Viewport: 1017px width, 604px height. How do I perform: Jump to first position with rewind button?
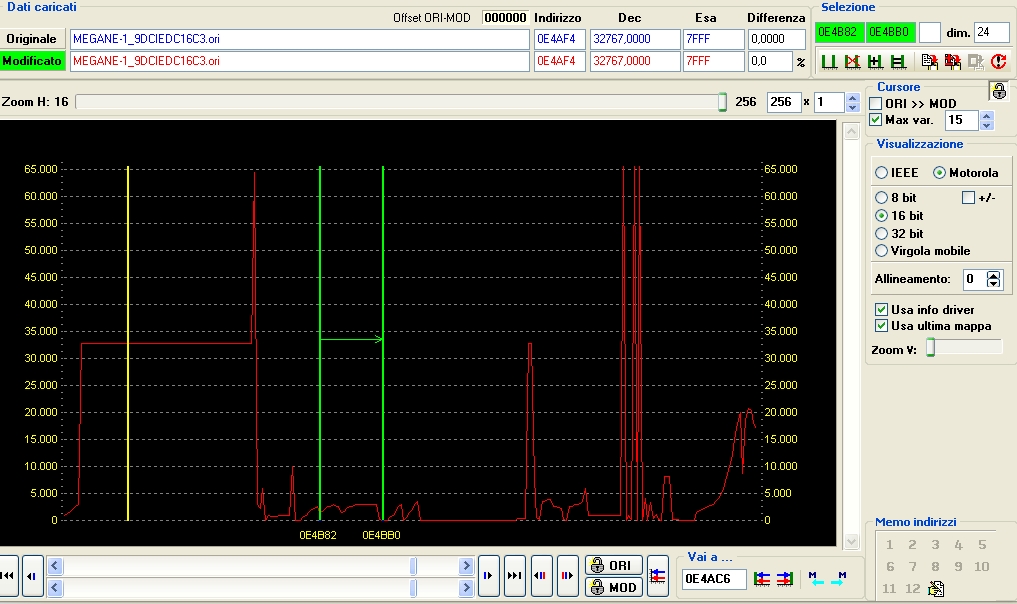pyautogui.click(x=8, y=575)
